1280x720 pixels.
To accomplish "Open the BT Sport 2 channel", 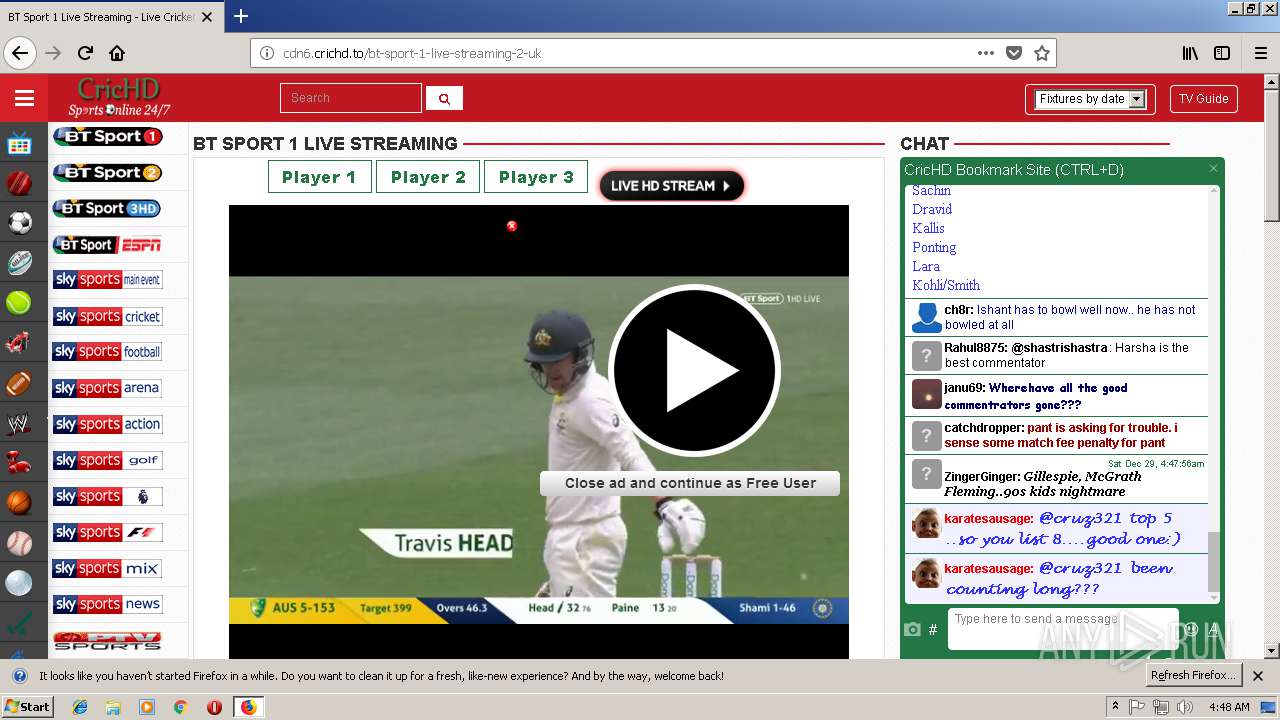I will pyautogui.click(x=107, y=172).
